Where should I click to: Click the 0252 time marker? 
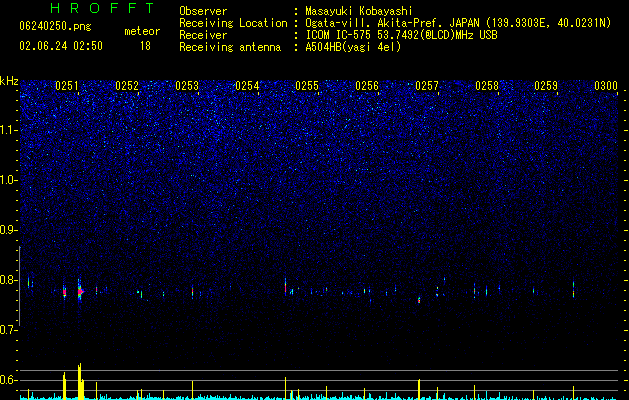tap(127, 86)
